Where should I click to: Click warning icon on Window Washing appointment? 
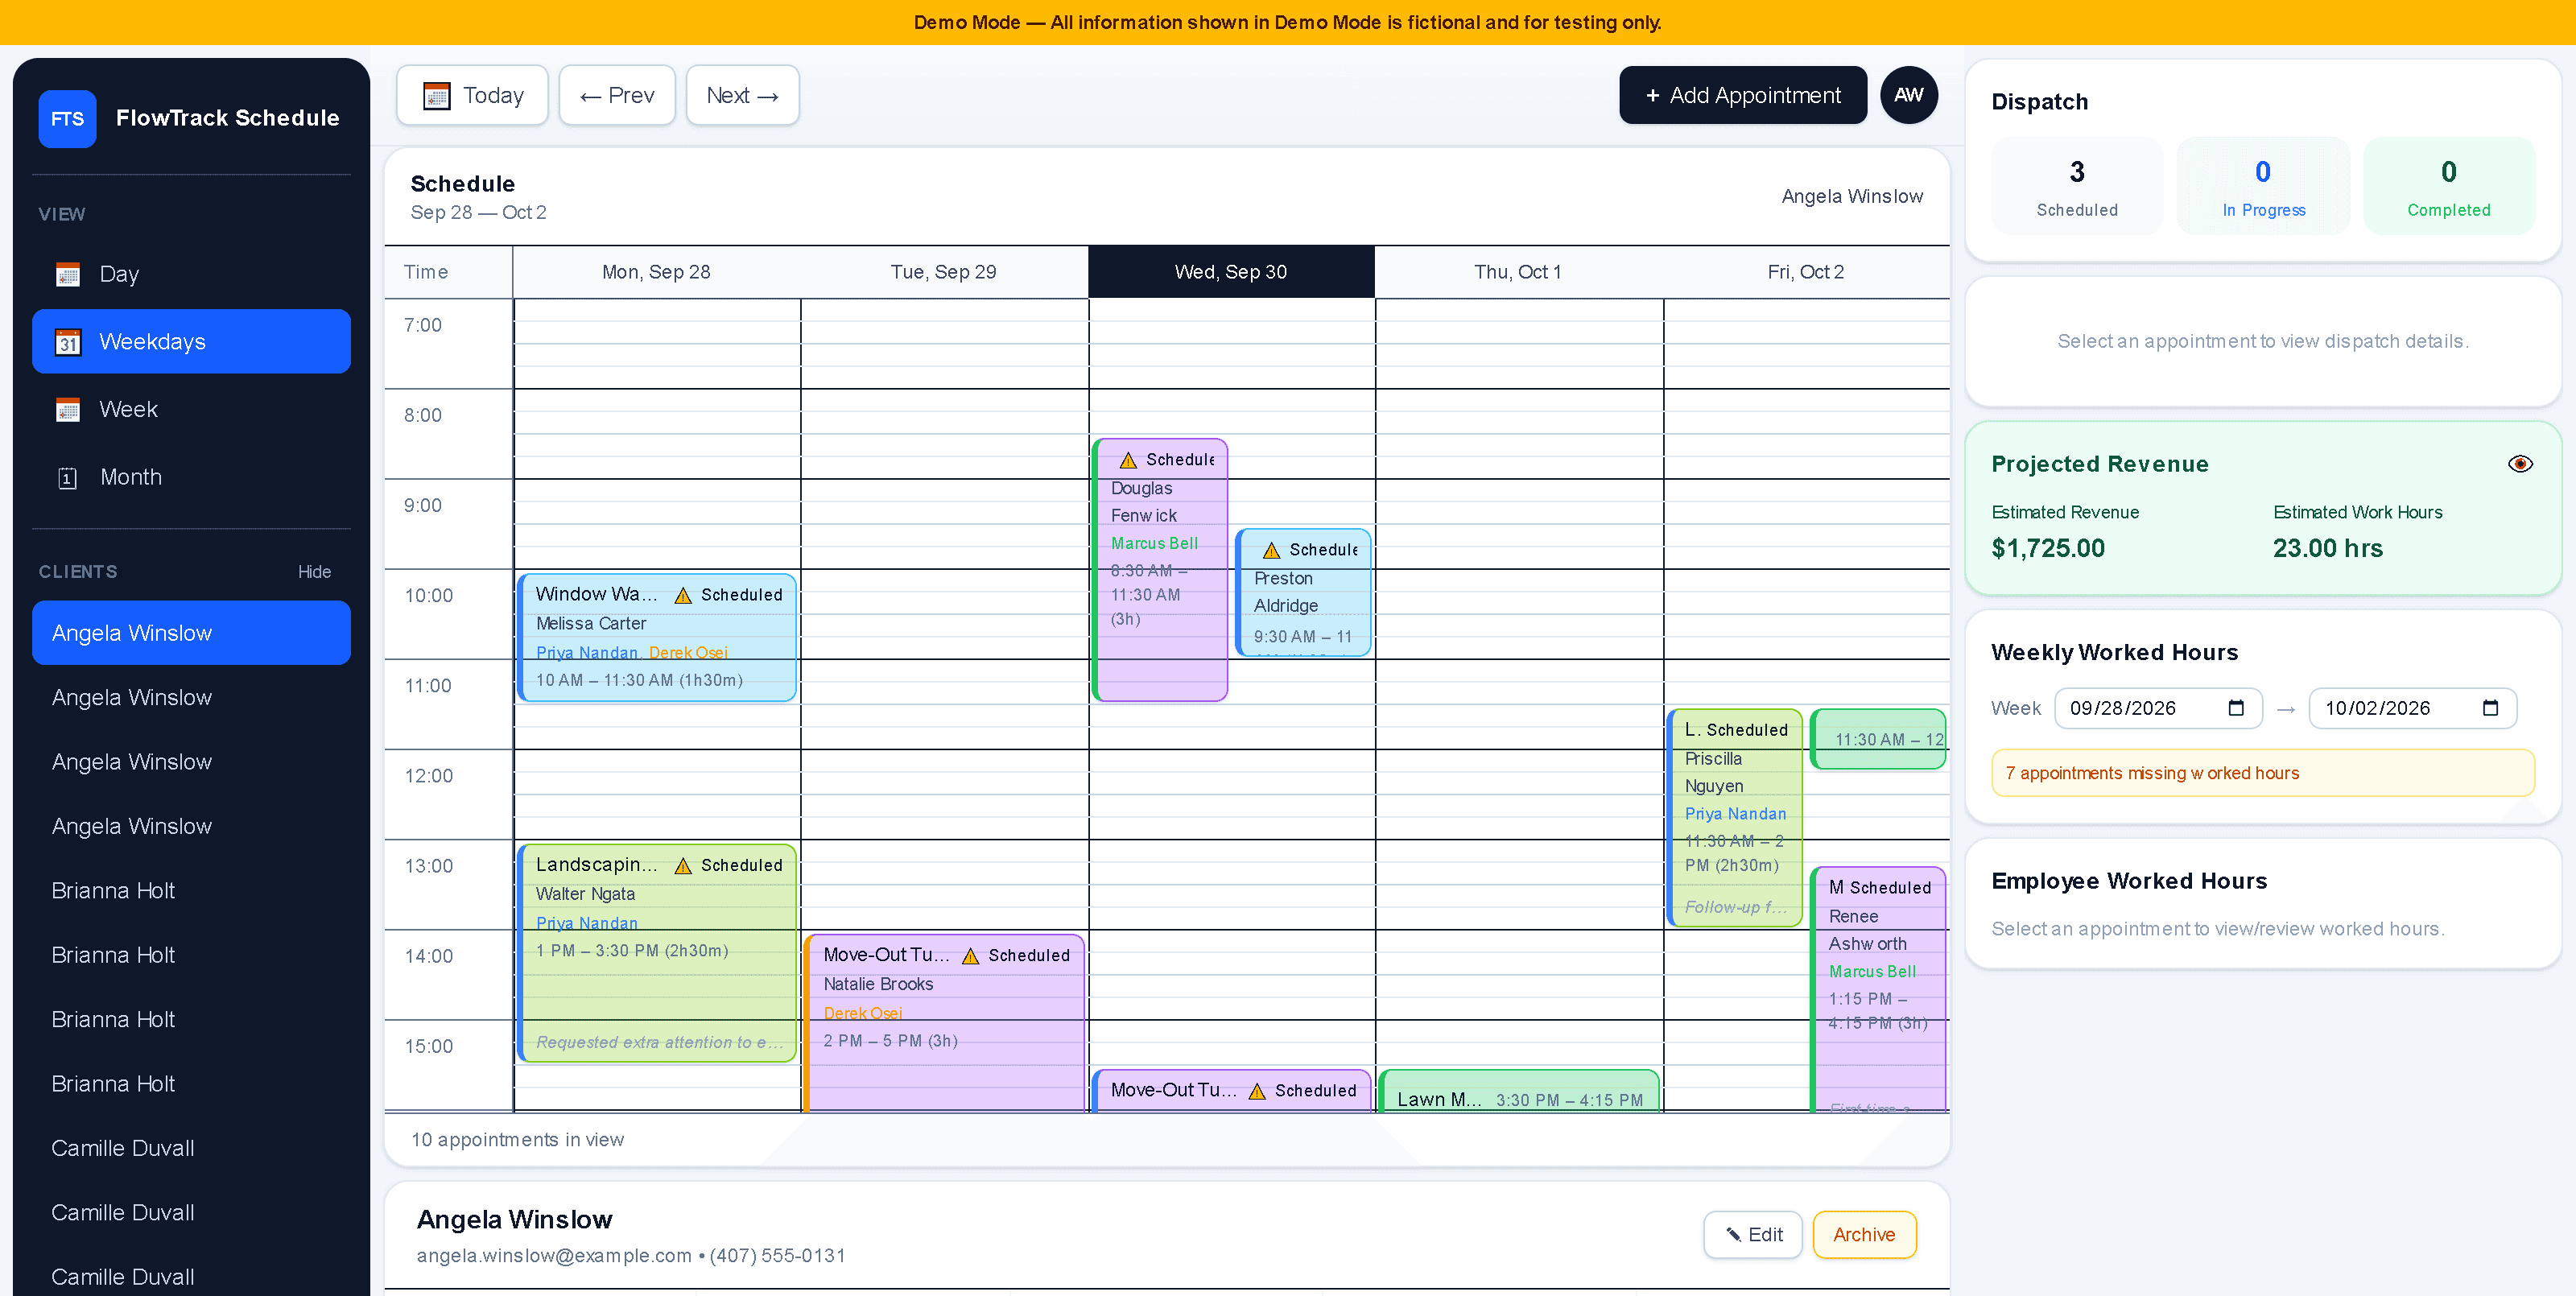[683, 596]
